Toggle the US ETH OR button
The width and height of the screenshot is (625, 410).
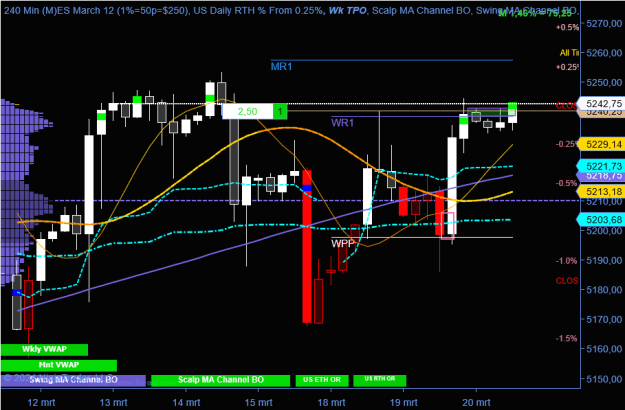point(322,380)
